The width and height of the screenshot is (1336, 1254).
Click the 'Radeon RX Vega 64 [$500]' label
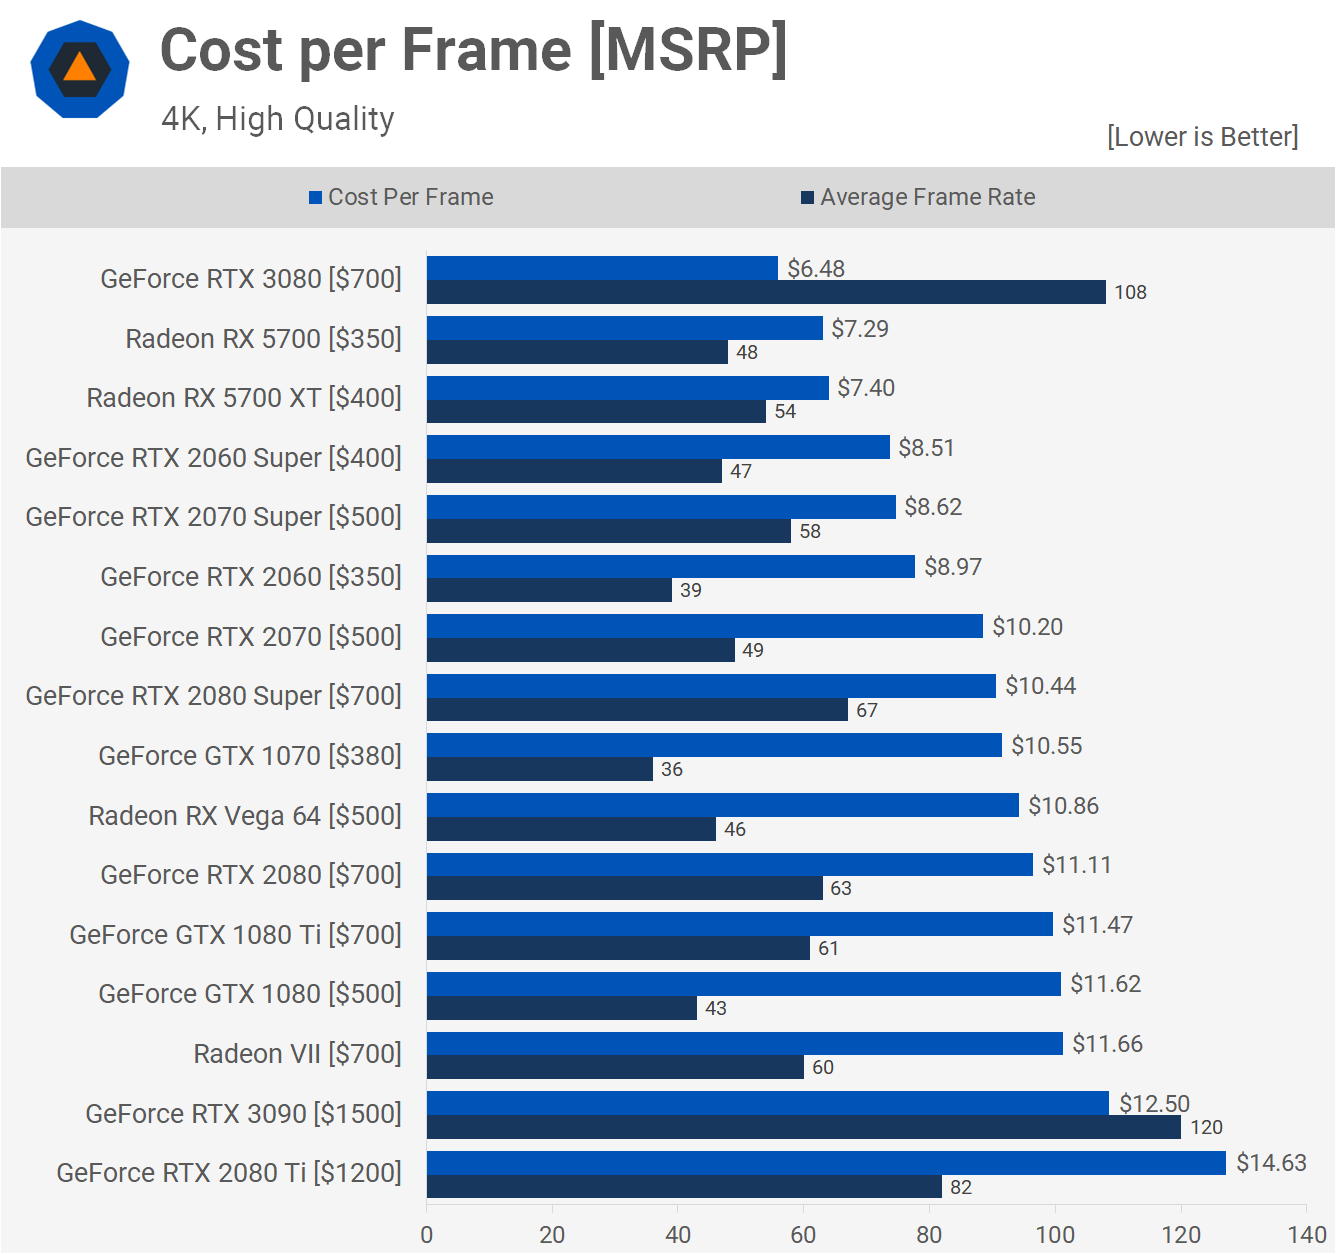pyautogui.click(x=245, y=816)
